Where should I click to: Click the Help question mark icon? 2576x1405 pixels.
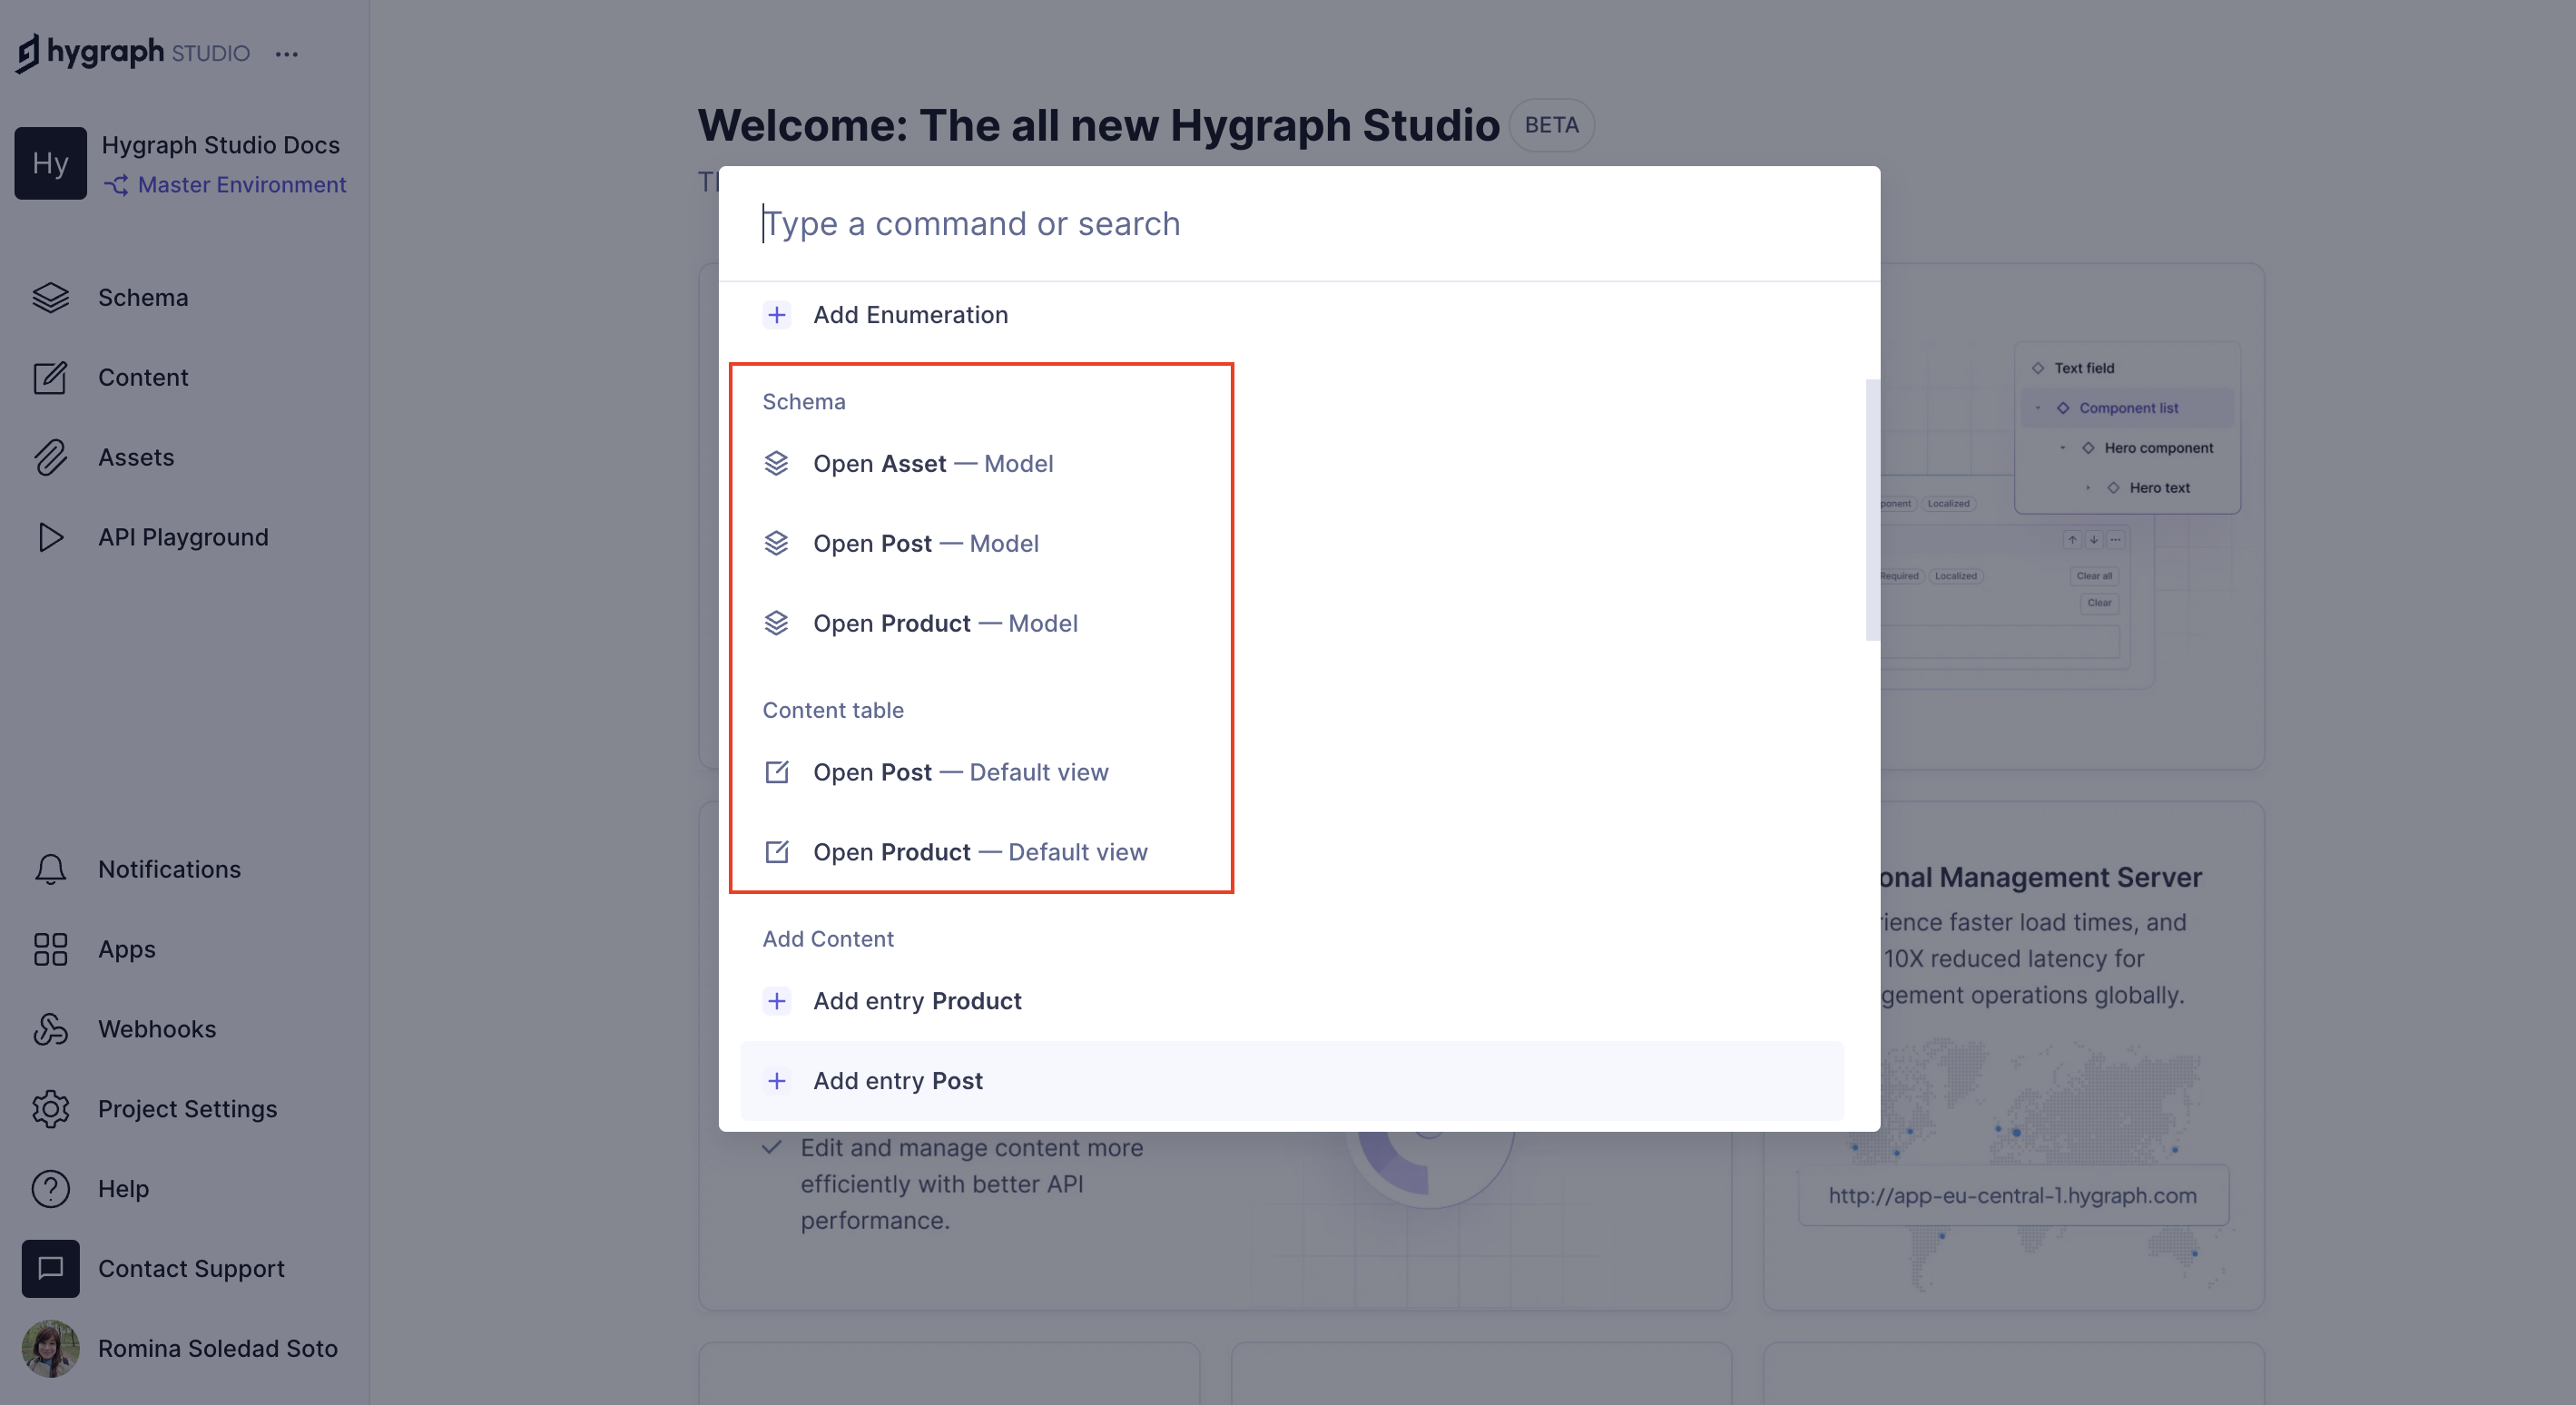[x=50, y=1189]
